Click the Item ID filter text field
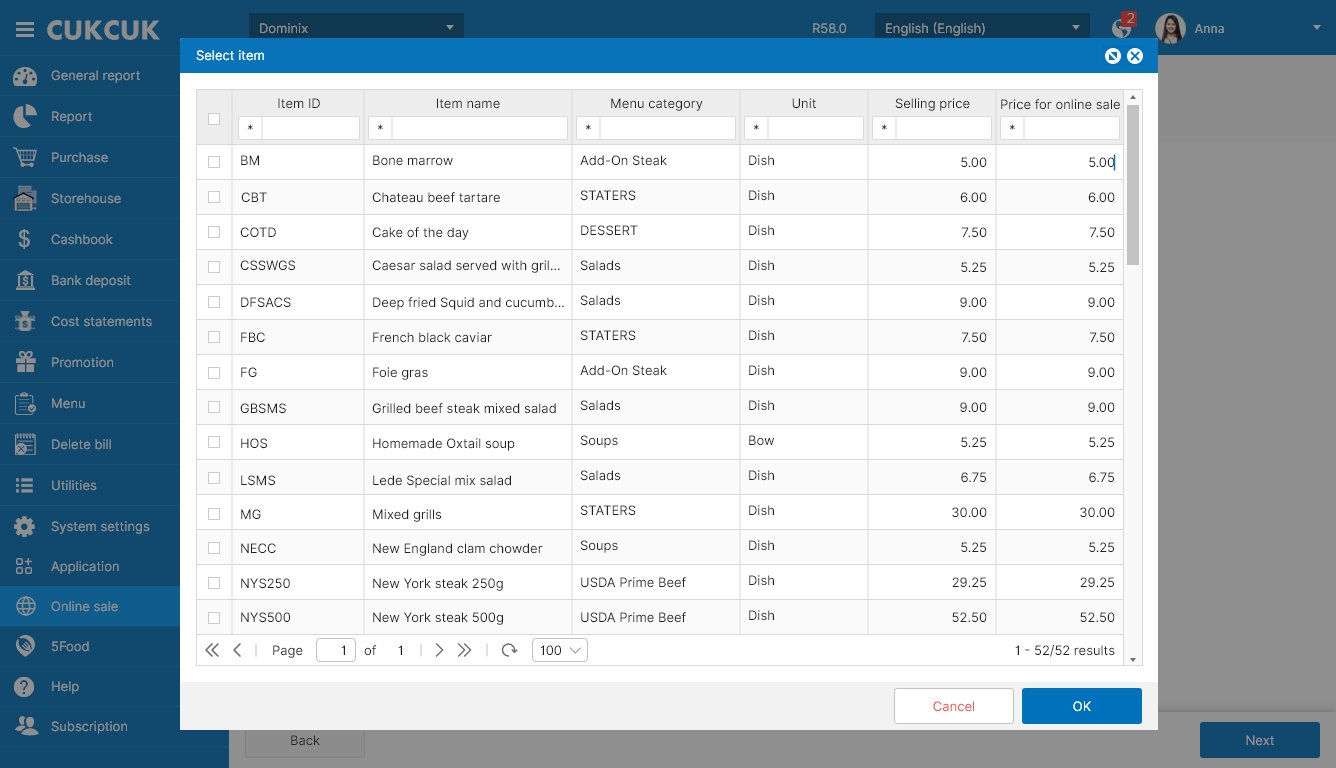Viewport: 1336px width, 768px height. [x=310, y=128]
